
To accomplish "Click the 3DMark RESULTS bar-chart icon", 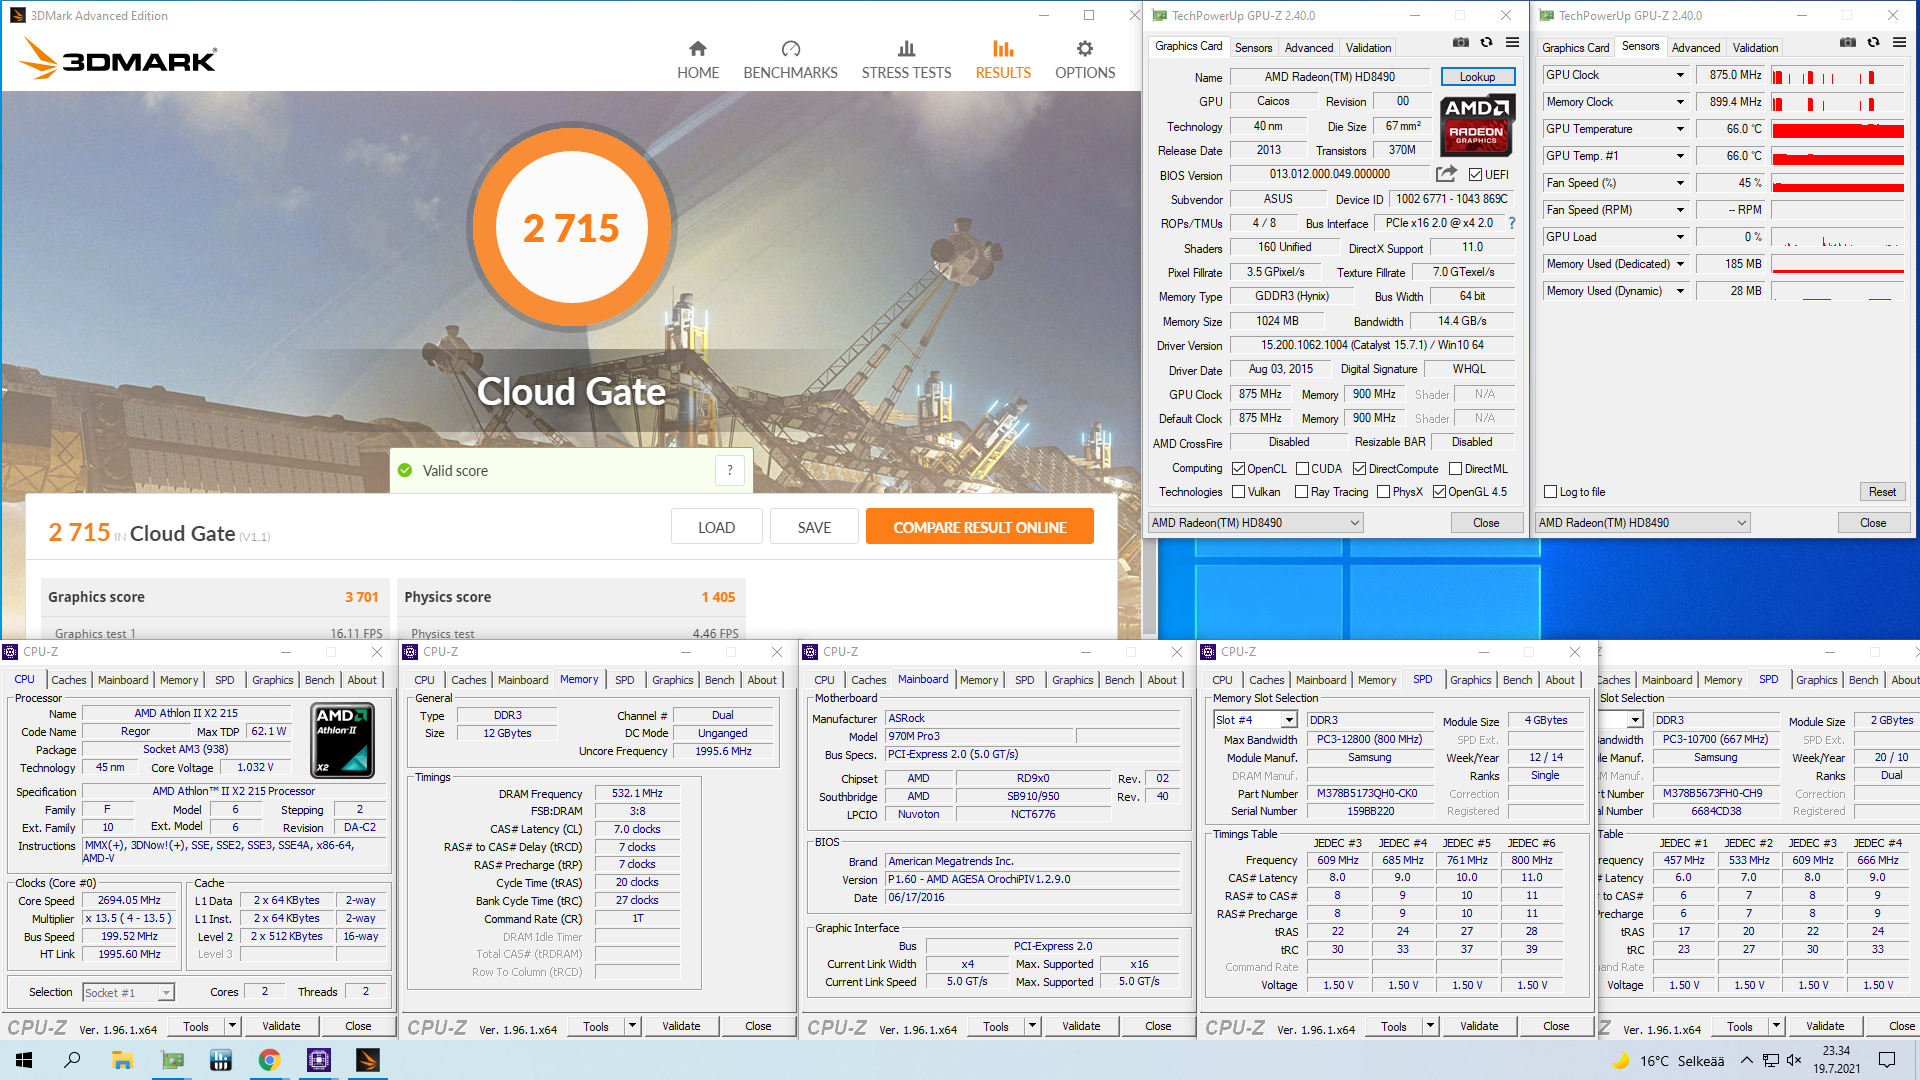I will 1003,49.
